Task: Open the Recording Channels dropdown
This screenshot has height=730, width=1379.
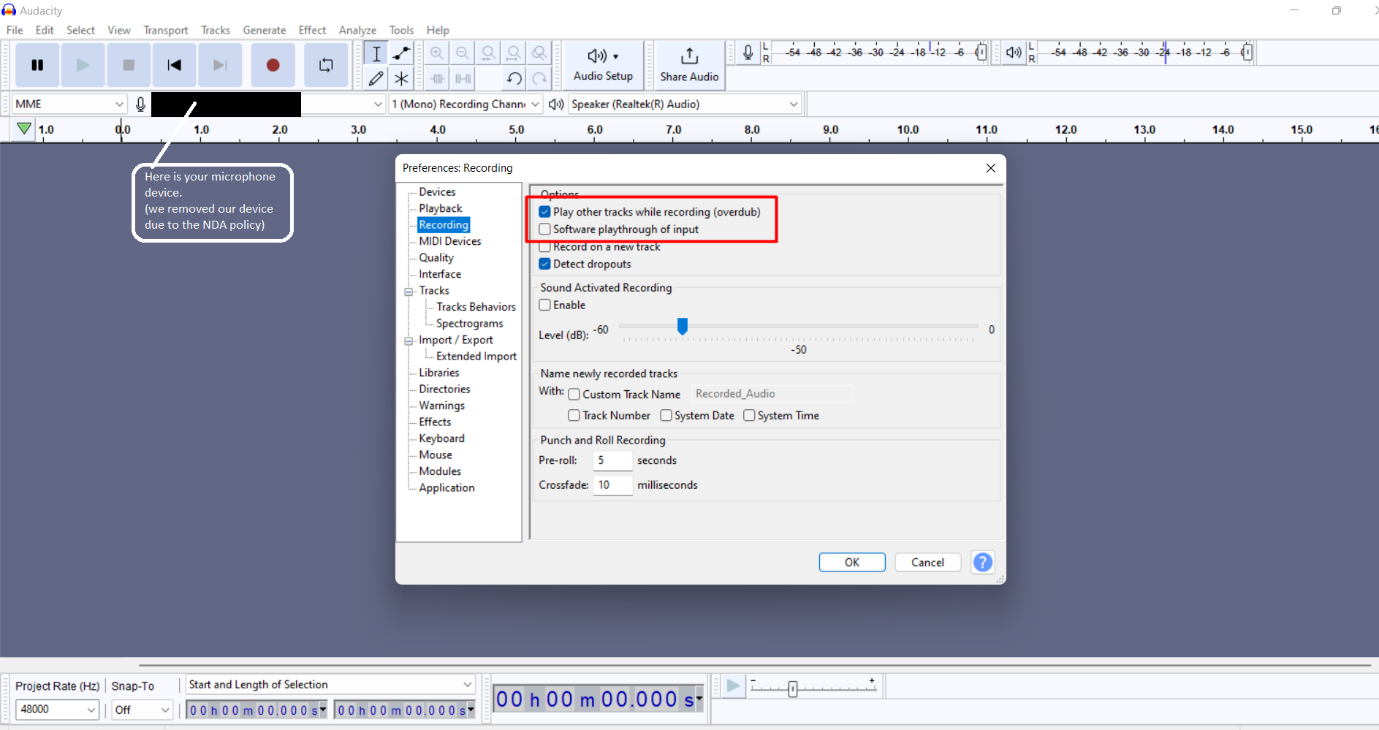Action: 465,104
